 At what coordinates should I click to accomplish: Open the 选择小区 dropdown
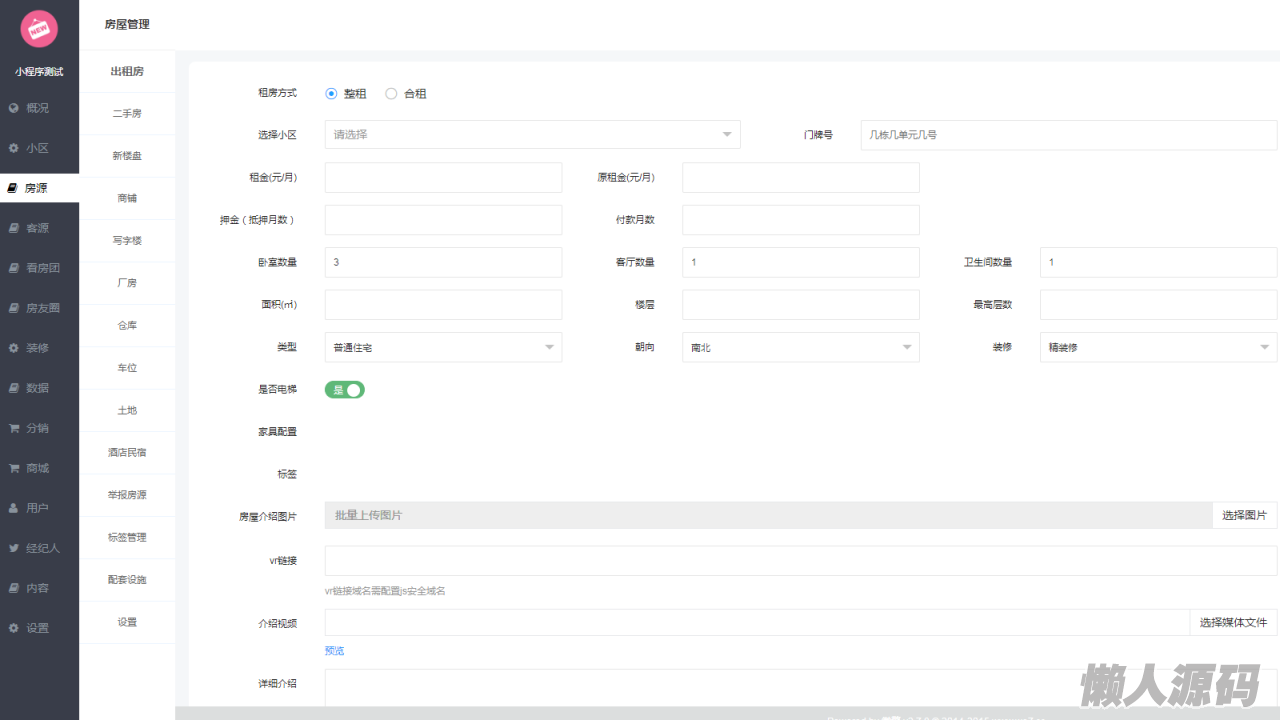532,135
